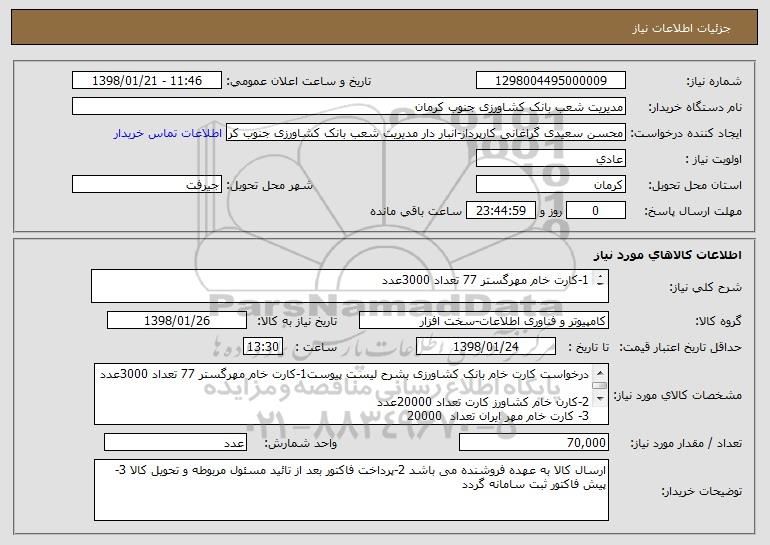Click the section title اطلاعات کالاهای مورد نیاز
The height and width of the screenshot is (545, 770).
[x=668, y=255]
